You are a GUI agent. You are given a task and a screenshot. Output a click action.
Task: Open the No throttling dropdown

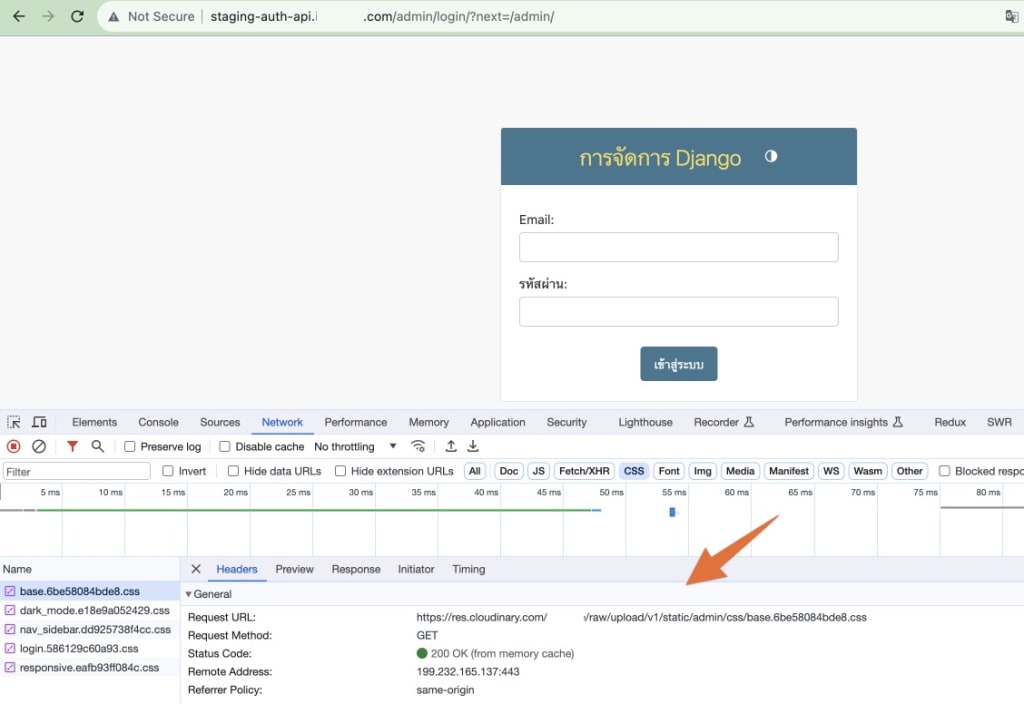(x=355, y=447)
